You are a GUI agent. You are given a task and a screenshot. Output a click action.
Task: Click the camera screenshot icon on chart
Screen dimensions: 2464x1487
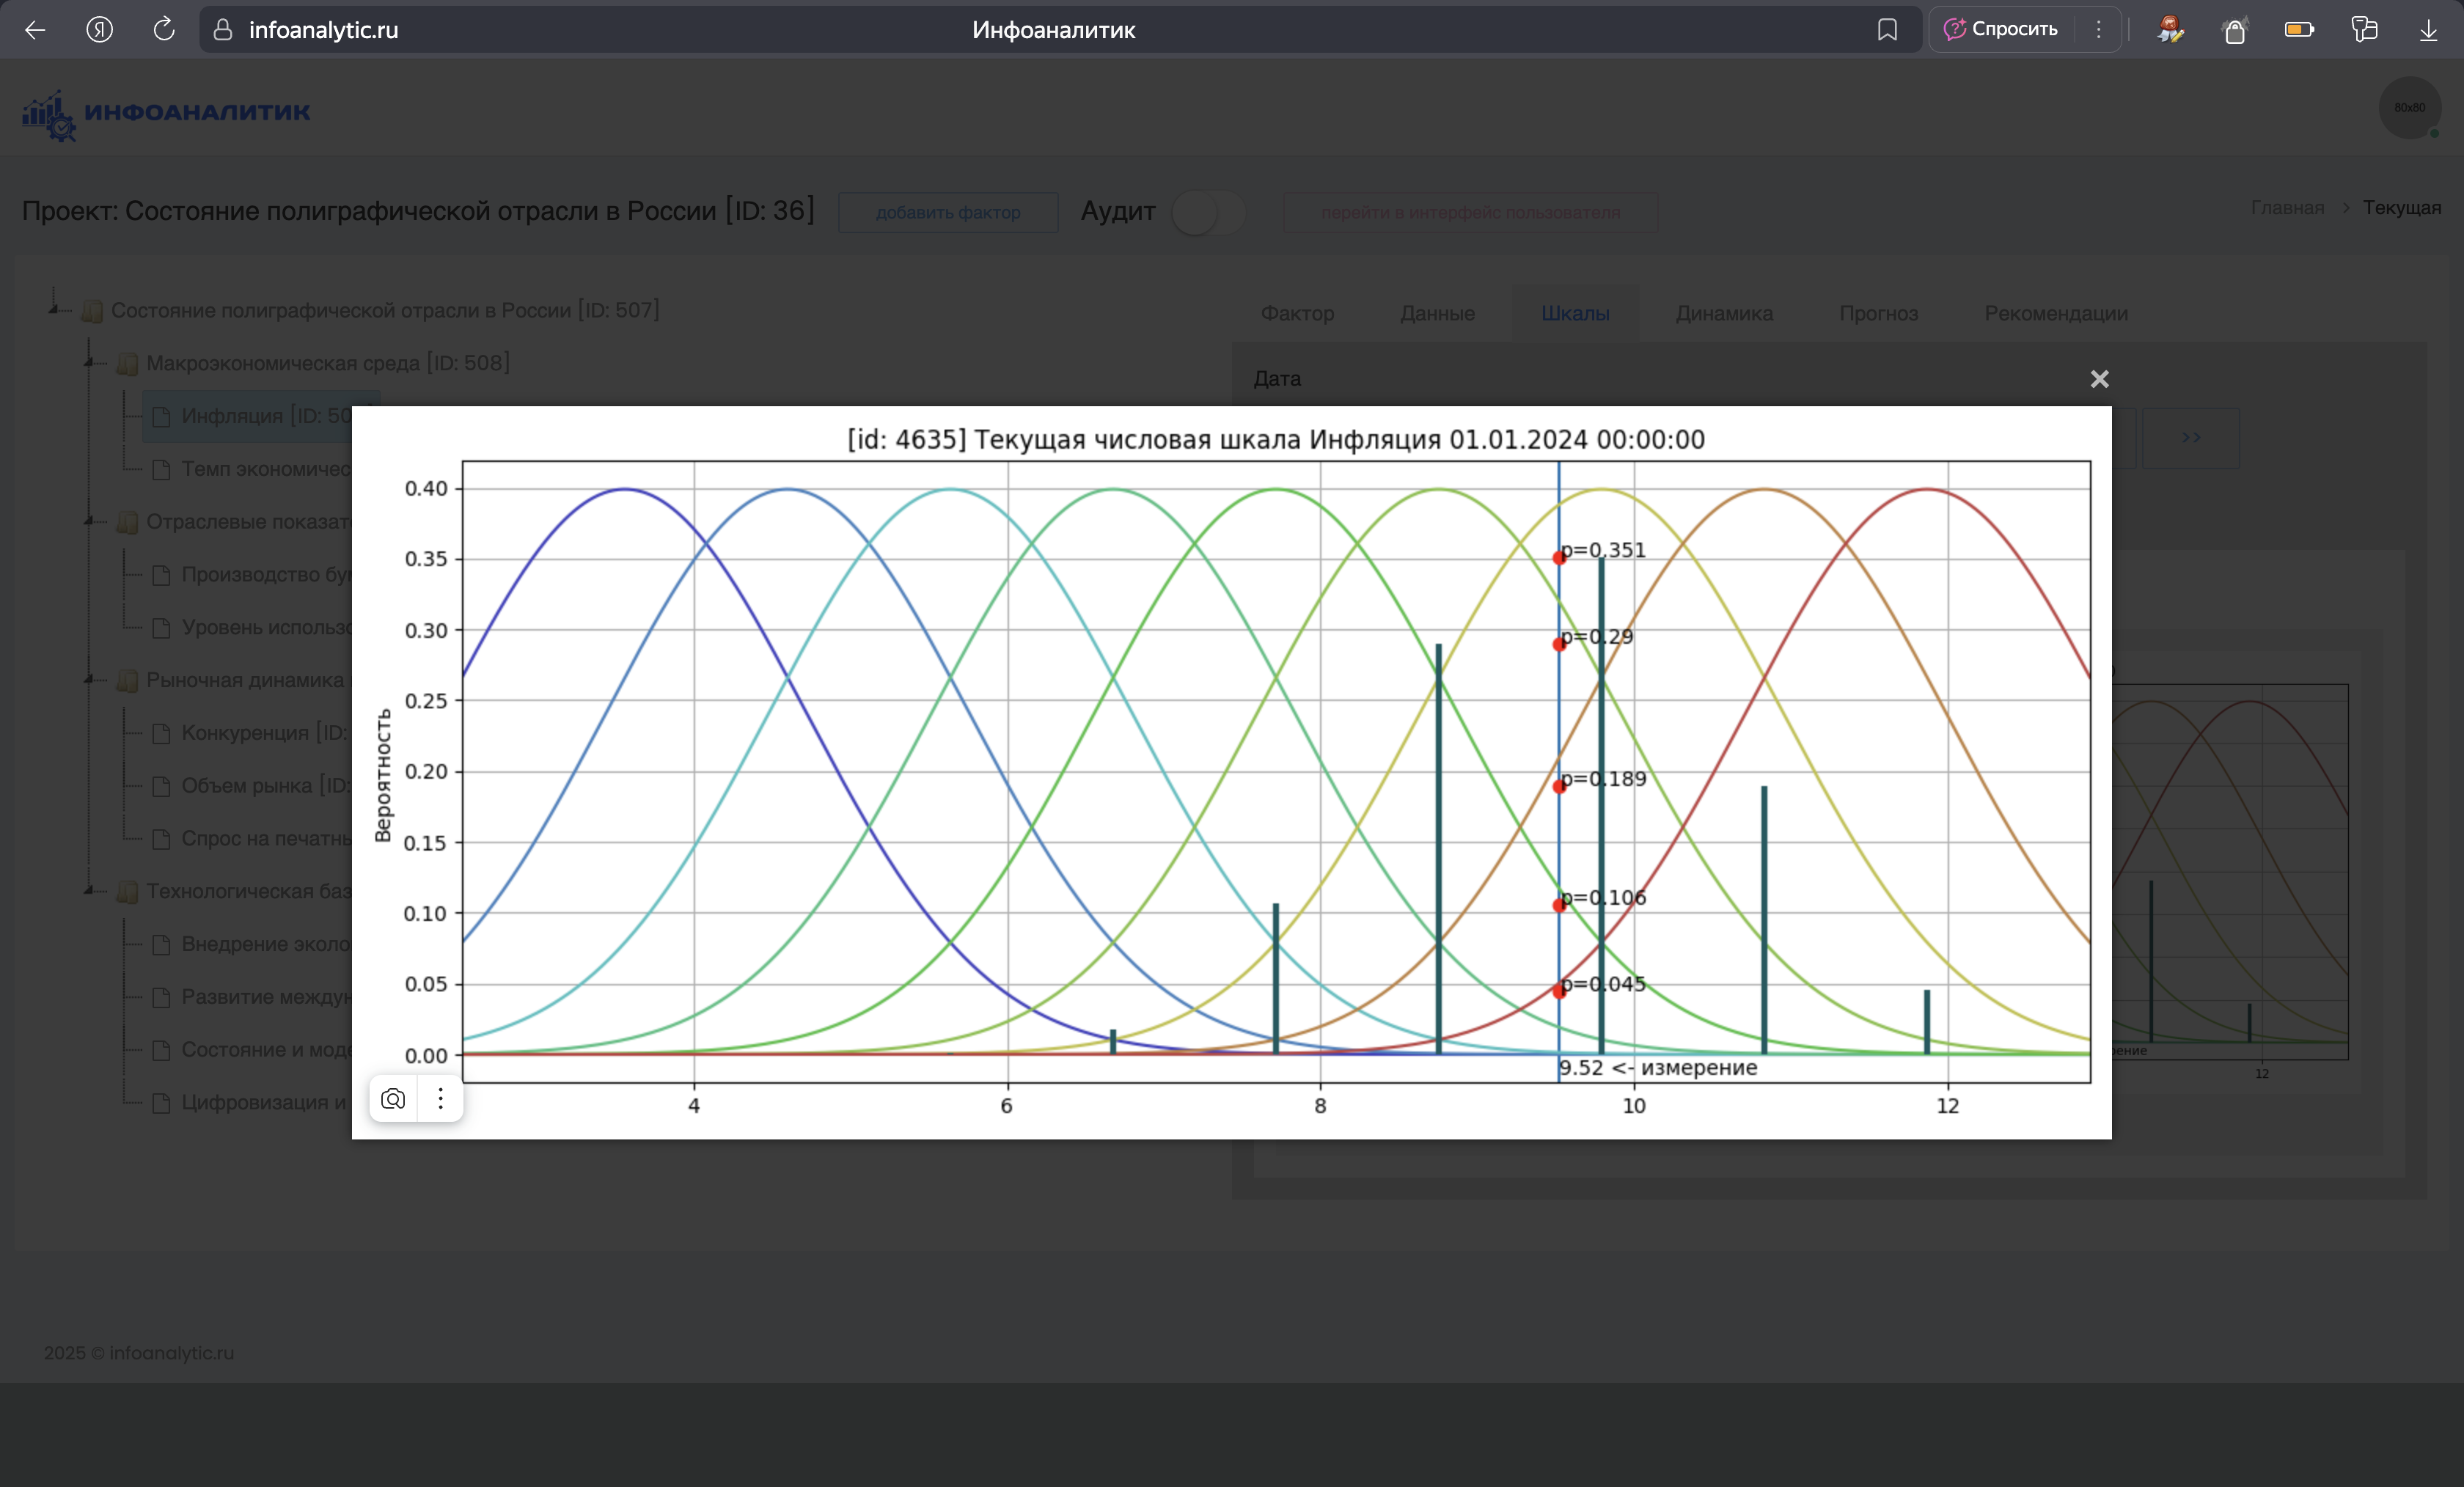393,1099
